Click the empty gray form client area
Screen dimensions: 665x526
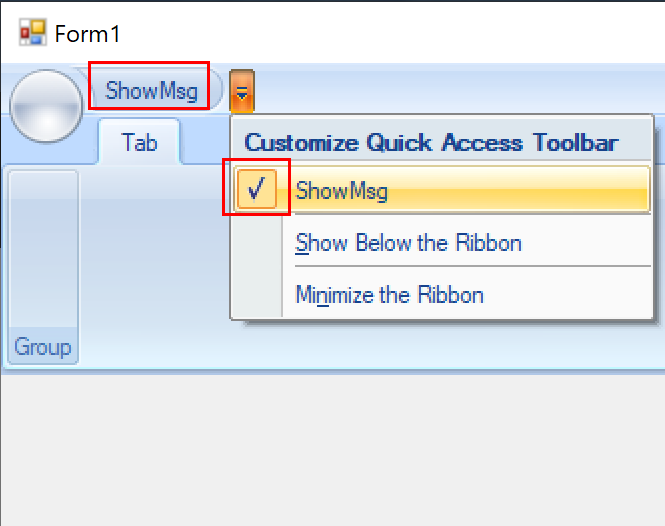coord(332,450)
